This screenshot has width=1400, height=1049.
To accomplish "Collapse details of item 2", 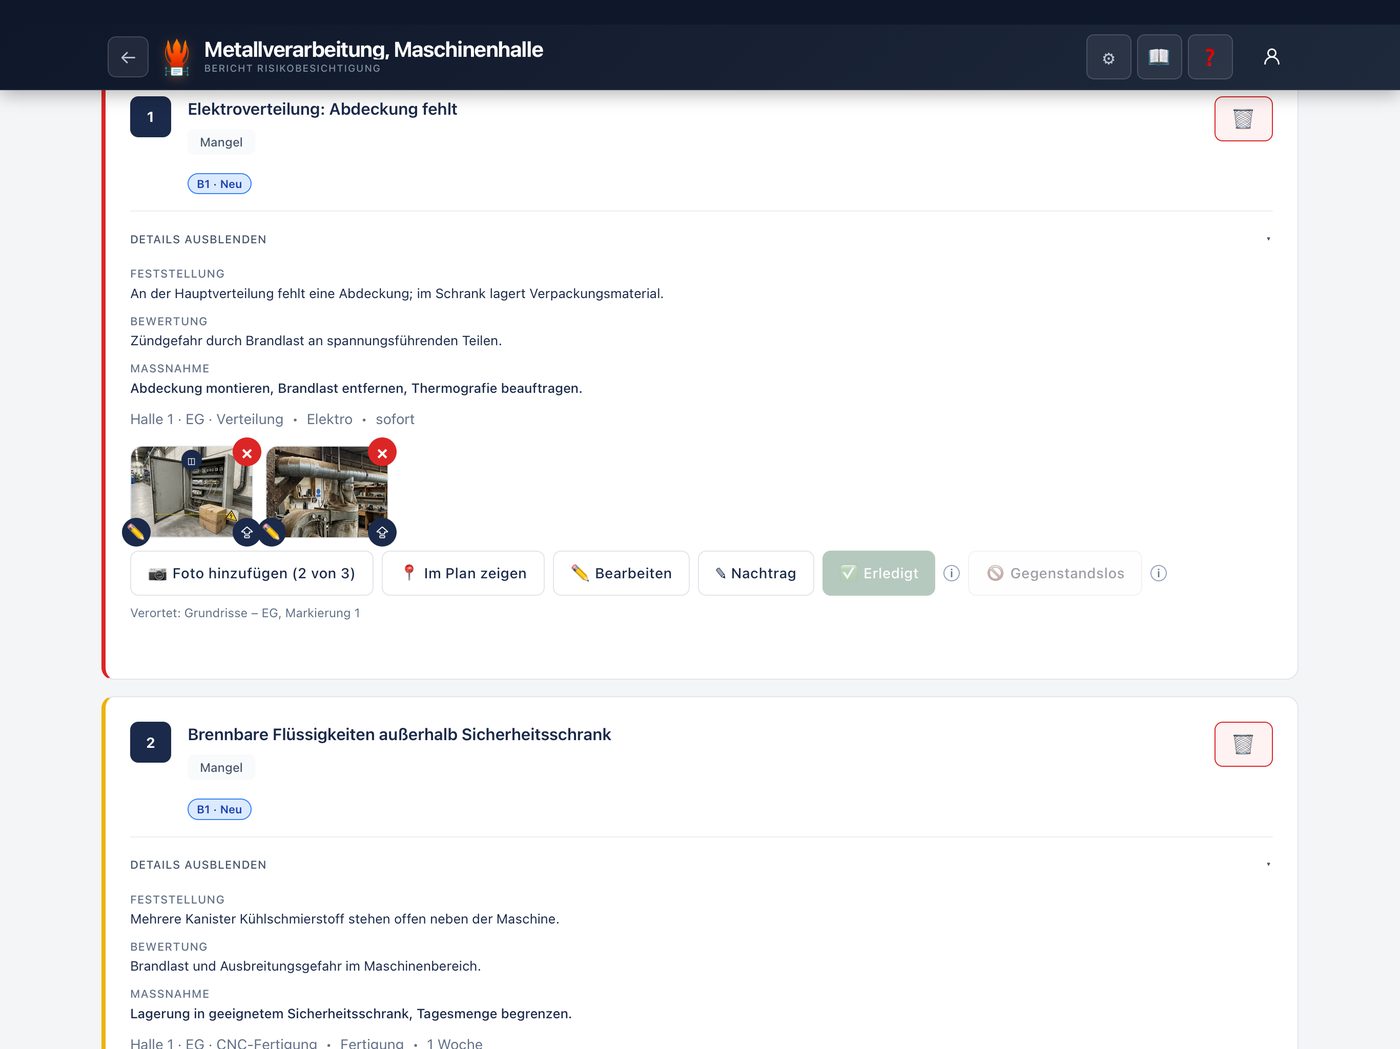I will (x=198, y=865).
